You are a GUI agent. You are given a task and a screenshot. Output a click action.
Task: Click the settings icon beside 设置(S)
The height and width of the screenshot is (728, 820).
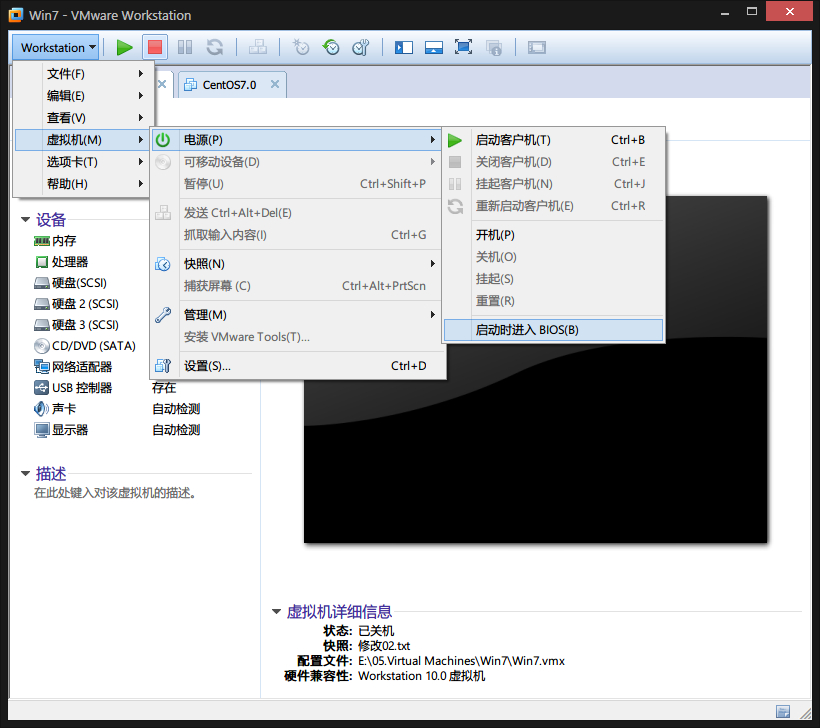pyautogui.click(x=163, y=366)
